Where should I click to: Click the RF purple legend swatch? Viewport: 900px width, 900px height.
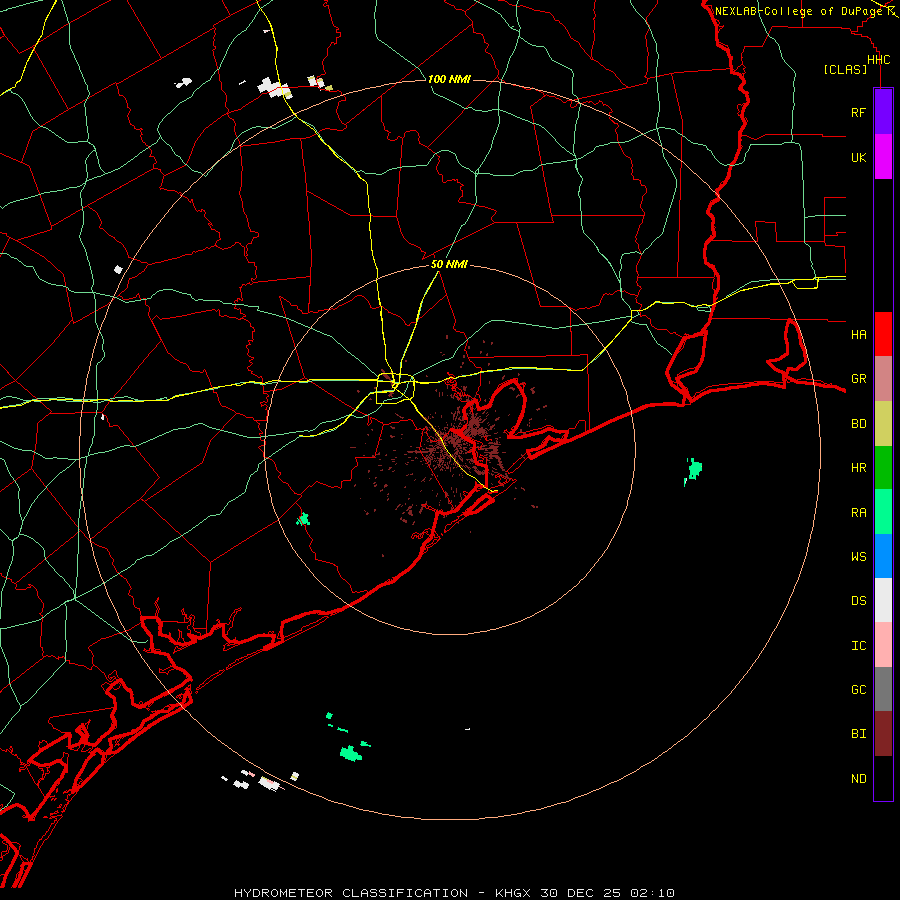[x=883, y=112]
